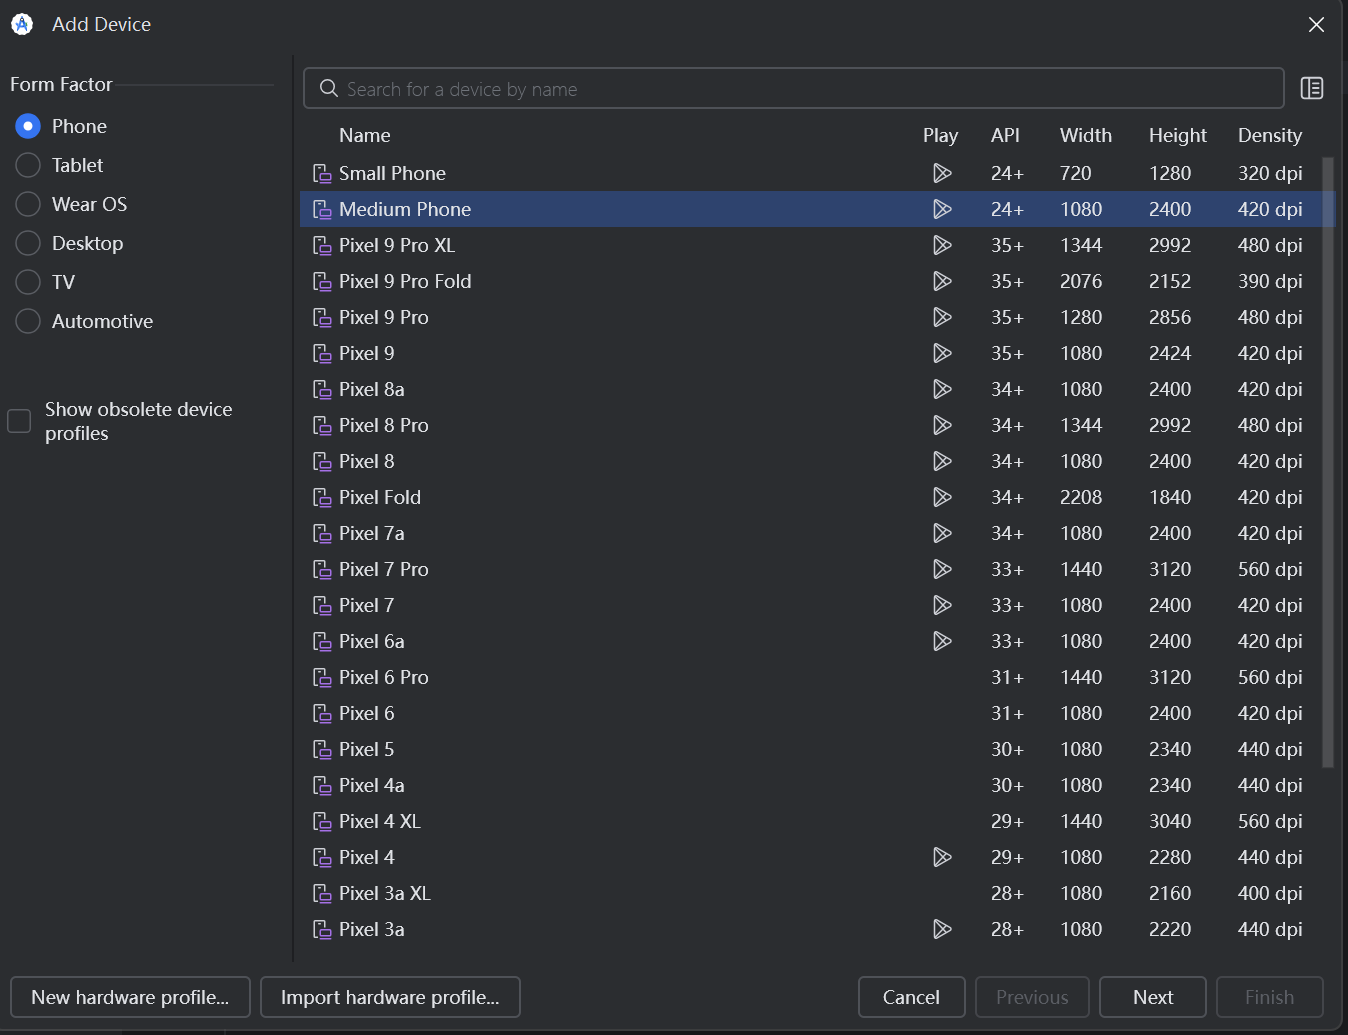The height and width of the screenshot is (1035, 1348).
Task: Click the Play Store icon for Pixel 3a
Action: pyautogui.click(x=941, y=929)
